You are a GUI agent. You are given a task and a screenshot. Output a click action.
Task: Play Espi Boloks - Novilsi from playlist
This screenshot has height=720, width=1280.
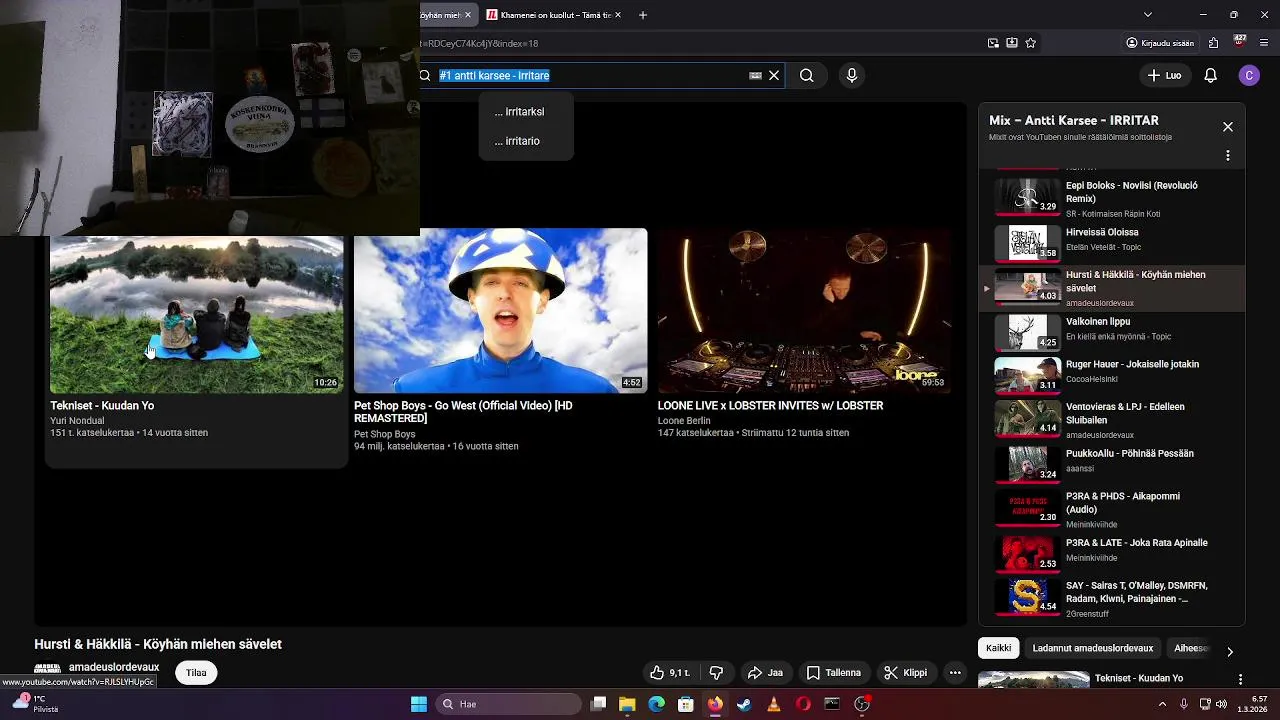click(1110, 197)
